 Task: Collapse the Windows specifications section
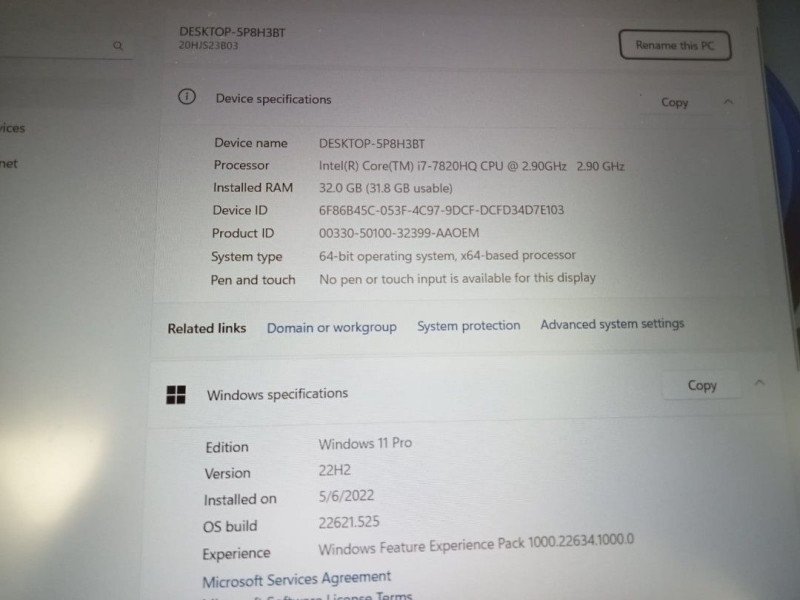coord(759,383)
